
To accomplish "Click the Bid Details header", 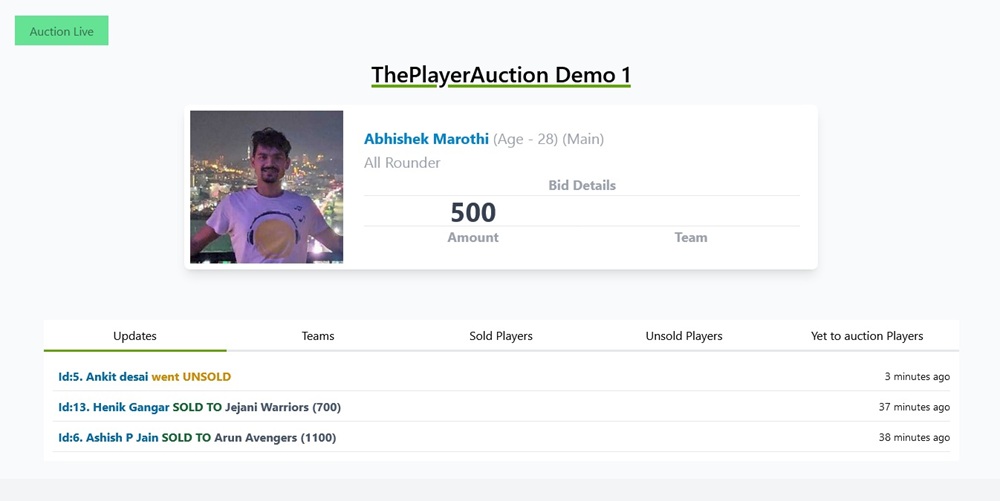I will 582,185.
